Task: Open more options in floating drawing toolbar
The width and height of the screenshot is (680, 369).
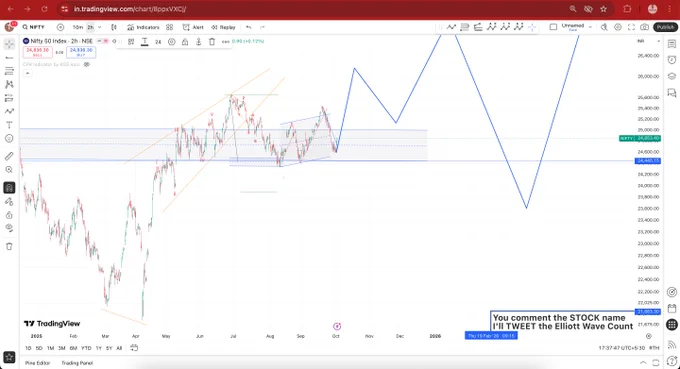Action: pyautogui.click(x=226, y=42)
